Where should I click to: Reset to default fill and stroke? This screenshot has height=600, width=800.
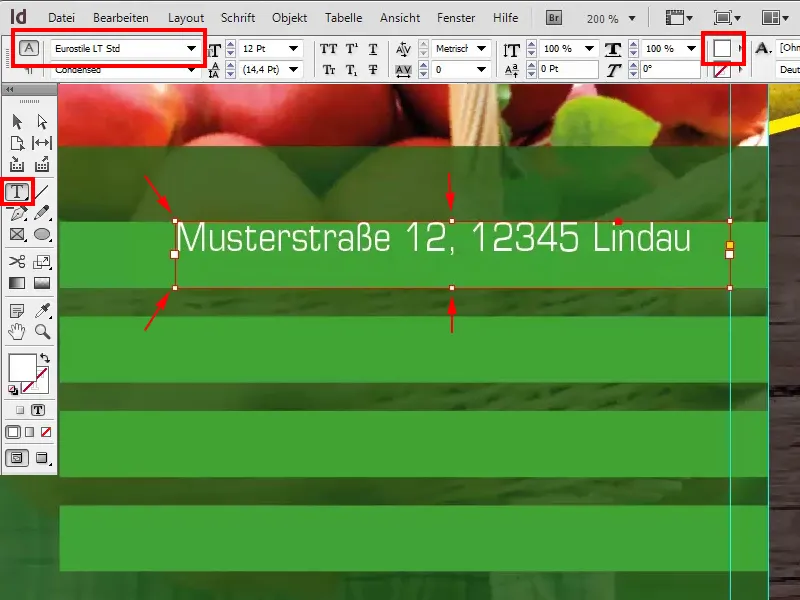coord(13,390)
